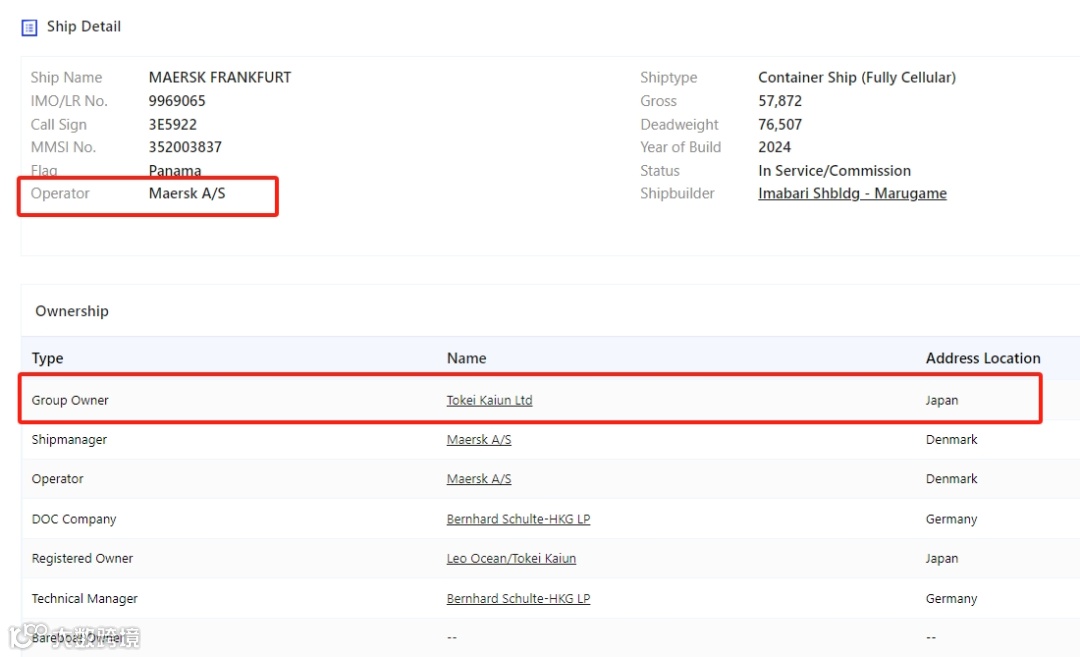The image size is (1080, 657).
Task: Click the DOC Company type cell
Action: click(74, 519)
